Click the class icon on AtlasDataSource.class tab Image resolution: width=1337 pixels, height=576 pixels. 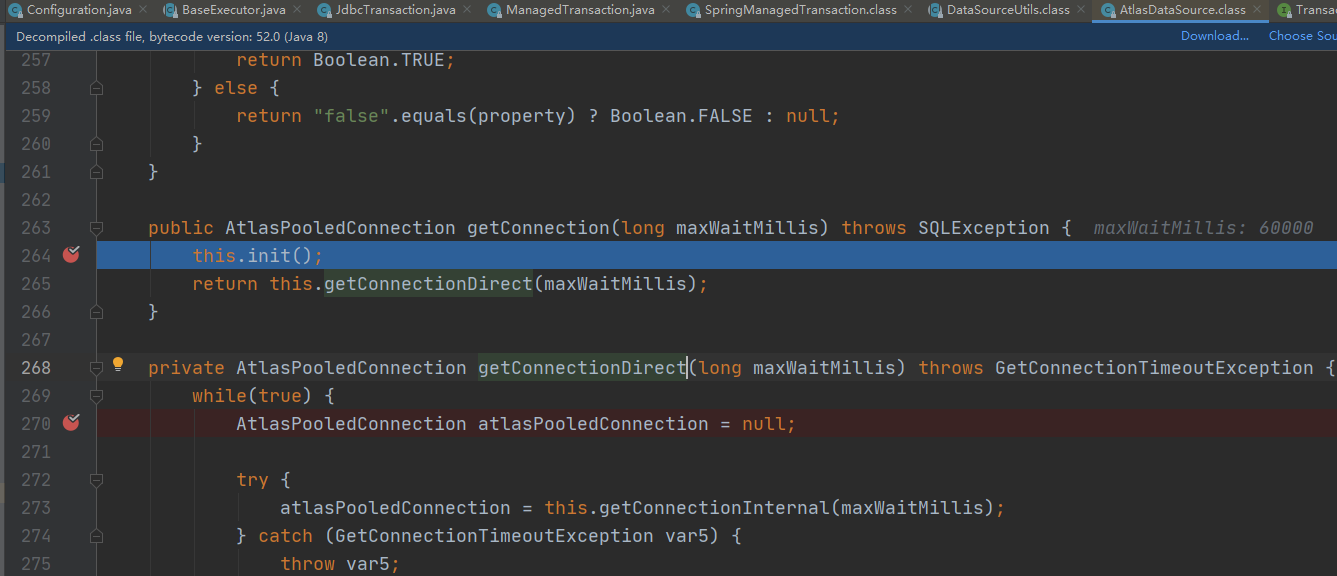(1108, 10)
